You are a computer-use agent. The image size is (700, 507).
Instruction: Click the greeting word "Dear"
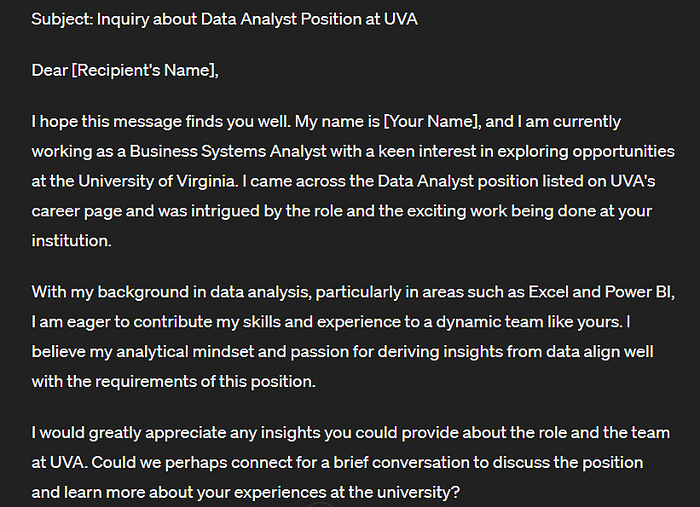pos(49,70)
